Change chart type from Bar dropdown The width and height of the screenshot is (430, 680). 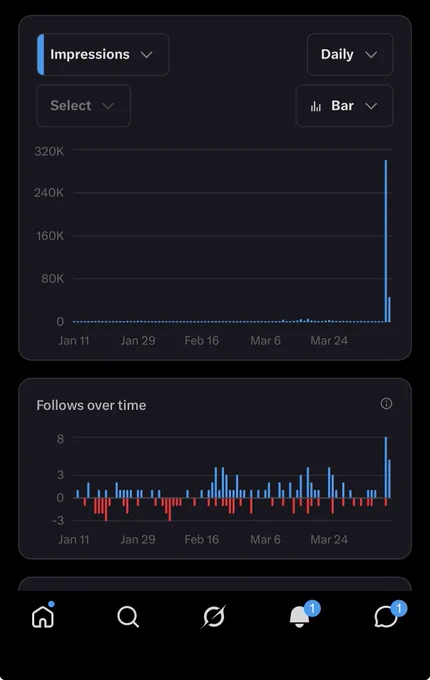tap(344, 106)
